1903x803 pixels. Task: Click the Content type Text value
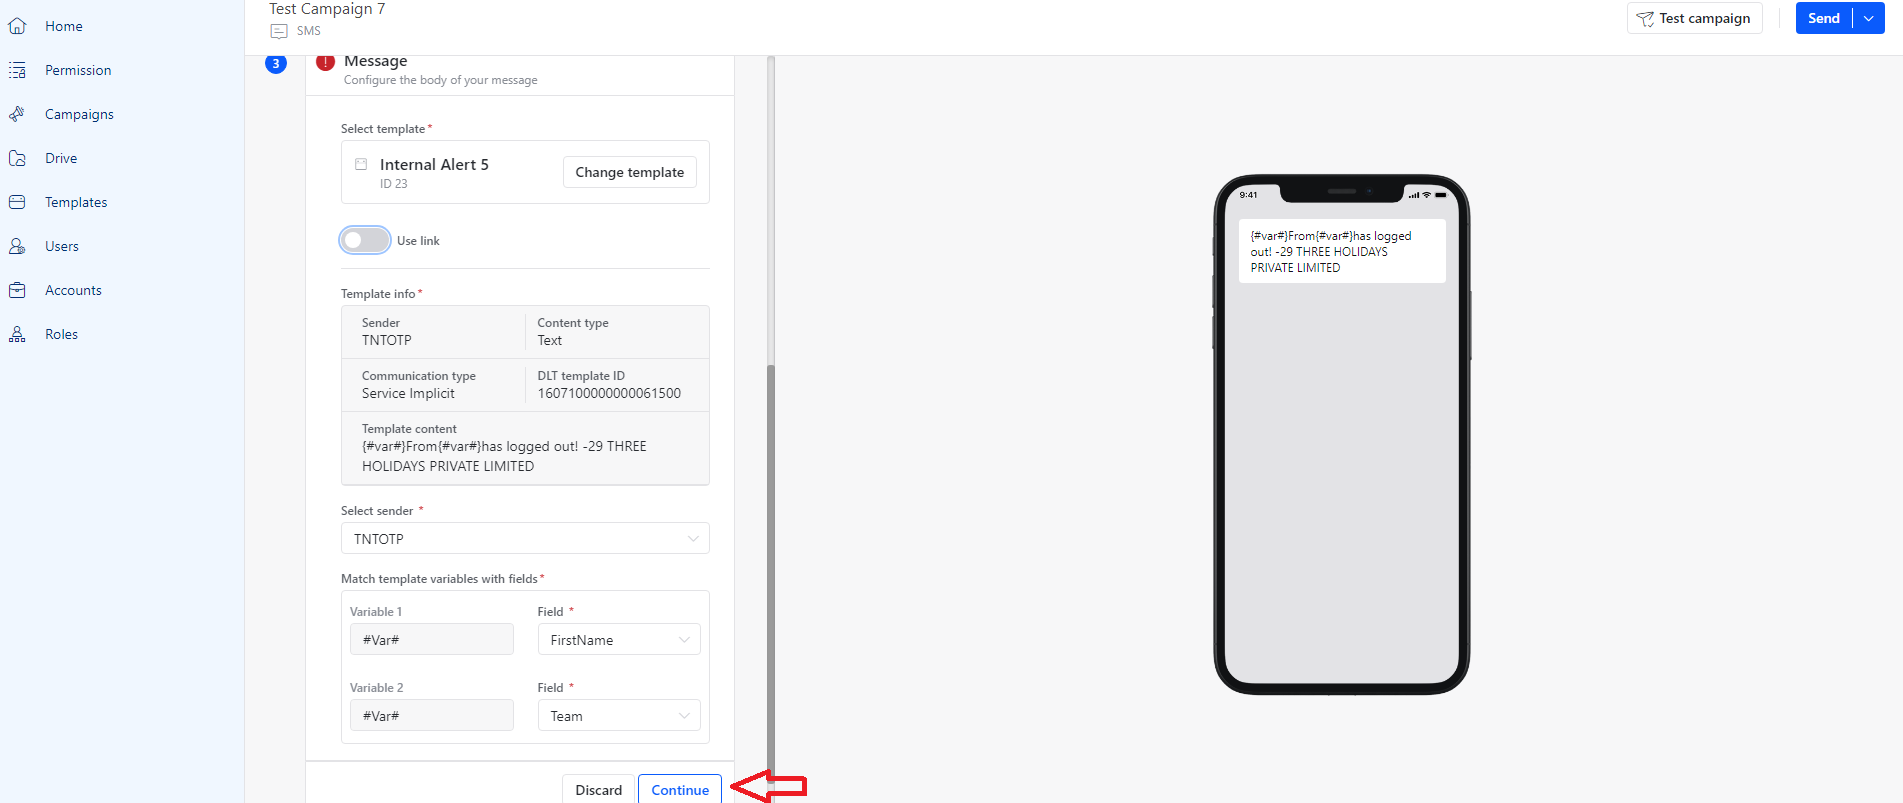point(550,340)
